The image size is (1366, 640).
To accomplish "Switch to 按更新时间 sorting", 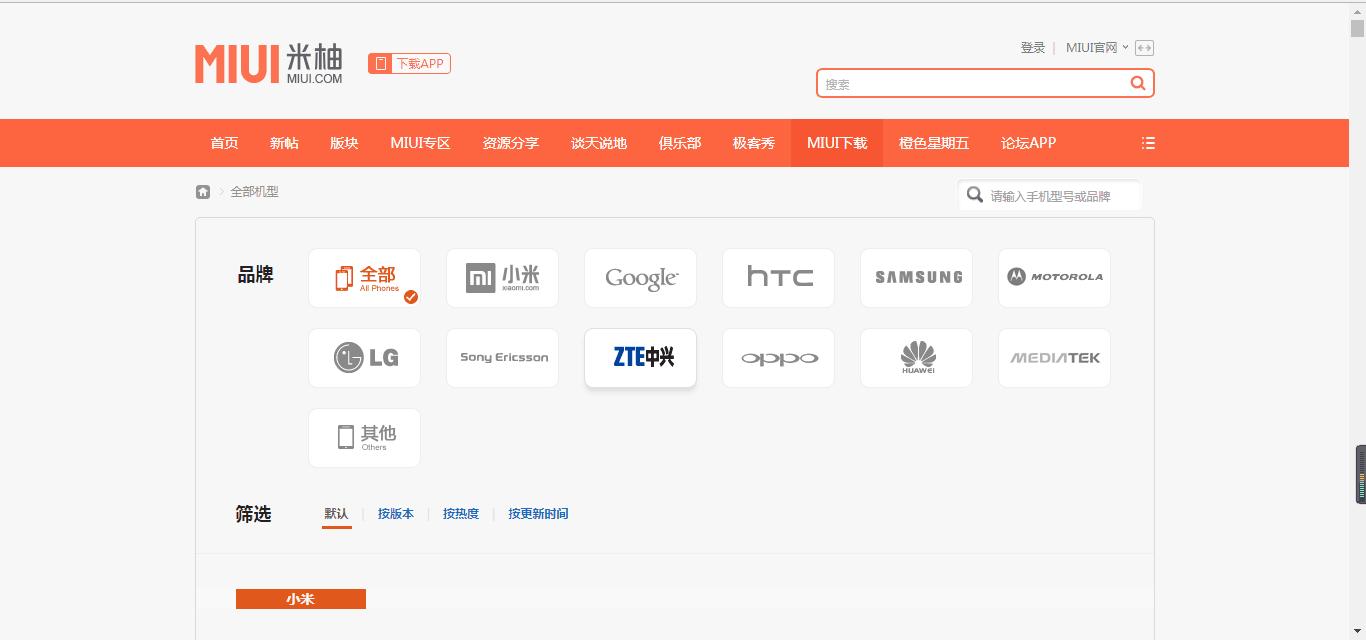I will click(x=537, y=513).
